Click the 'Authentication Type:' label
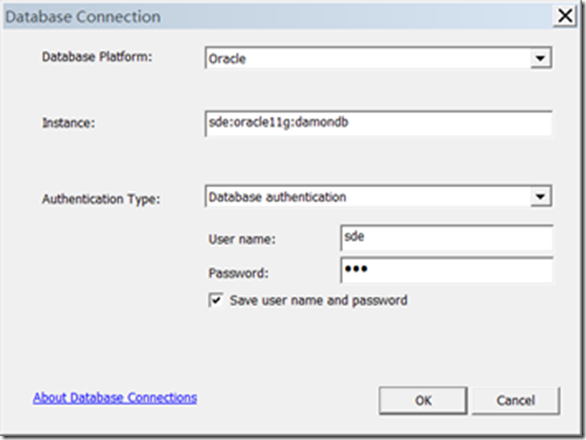586x440 pixels. click(x=101, y=199)
